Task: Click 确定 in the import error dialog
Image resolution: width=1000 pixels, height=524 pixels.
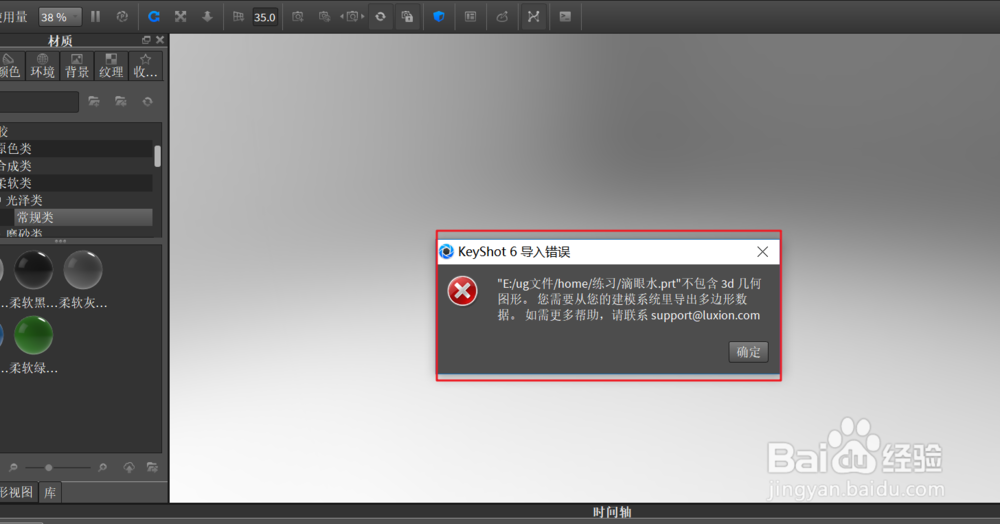Action: (748, 352)
